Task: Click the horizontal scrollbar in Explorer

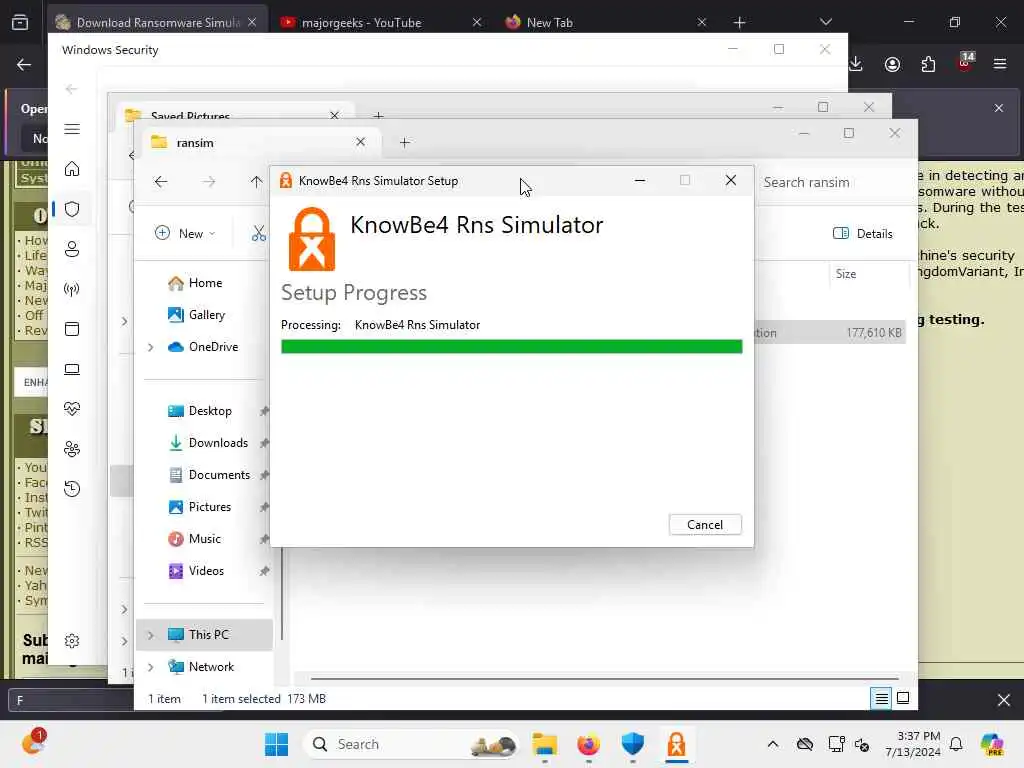Action: [605, 679]
